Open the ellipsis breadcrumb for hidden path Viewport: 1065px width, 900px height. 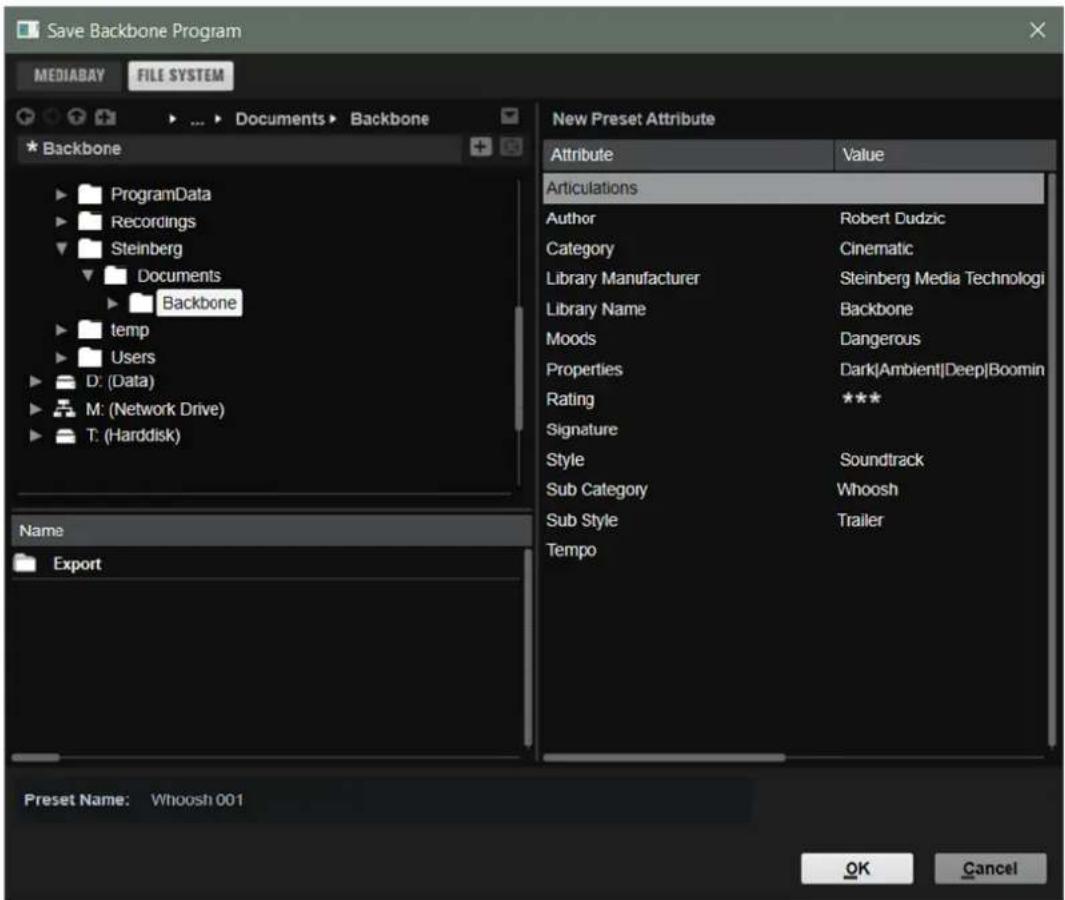click(x=197, y=120)
